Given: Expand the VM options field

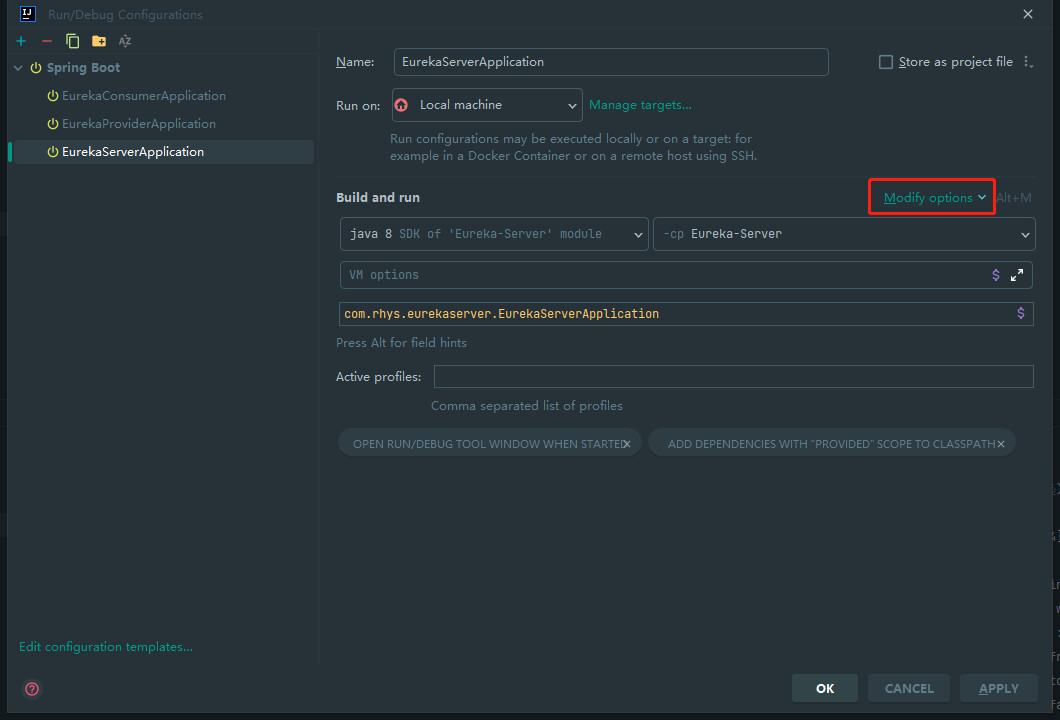Looking at the screenshot, I should pyautogui.click(x=1017, y=275).
